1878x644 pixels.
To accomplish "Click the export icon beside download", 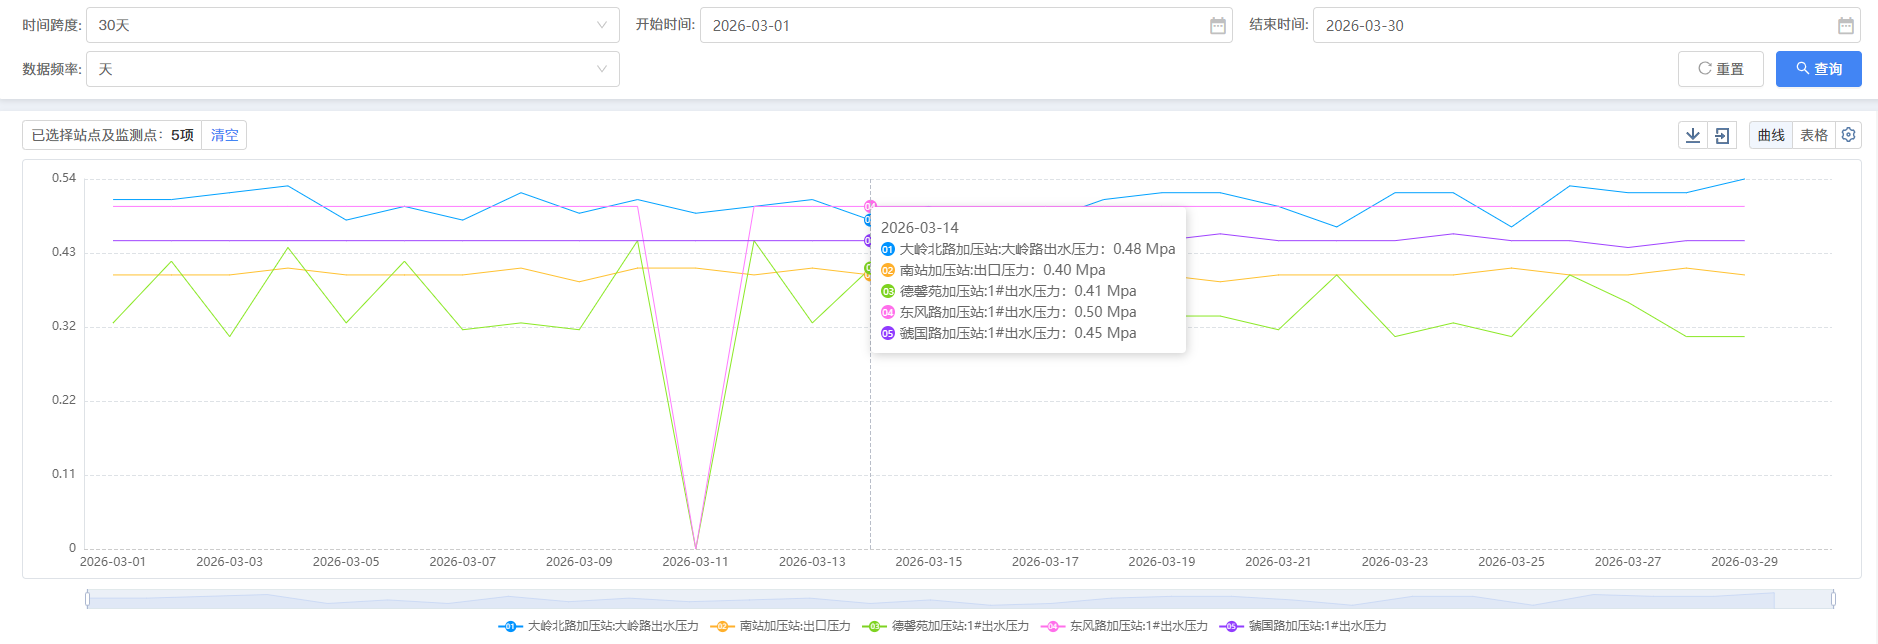I will (1722, 135).
